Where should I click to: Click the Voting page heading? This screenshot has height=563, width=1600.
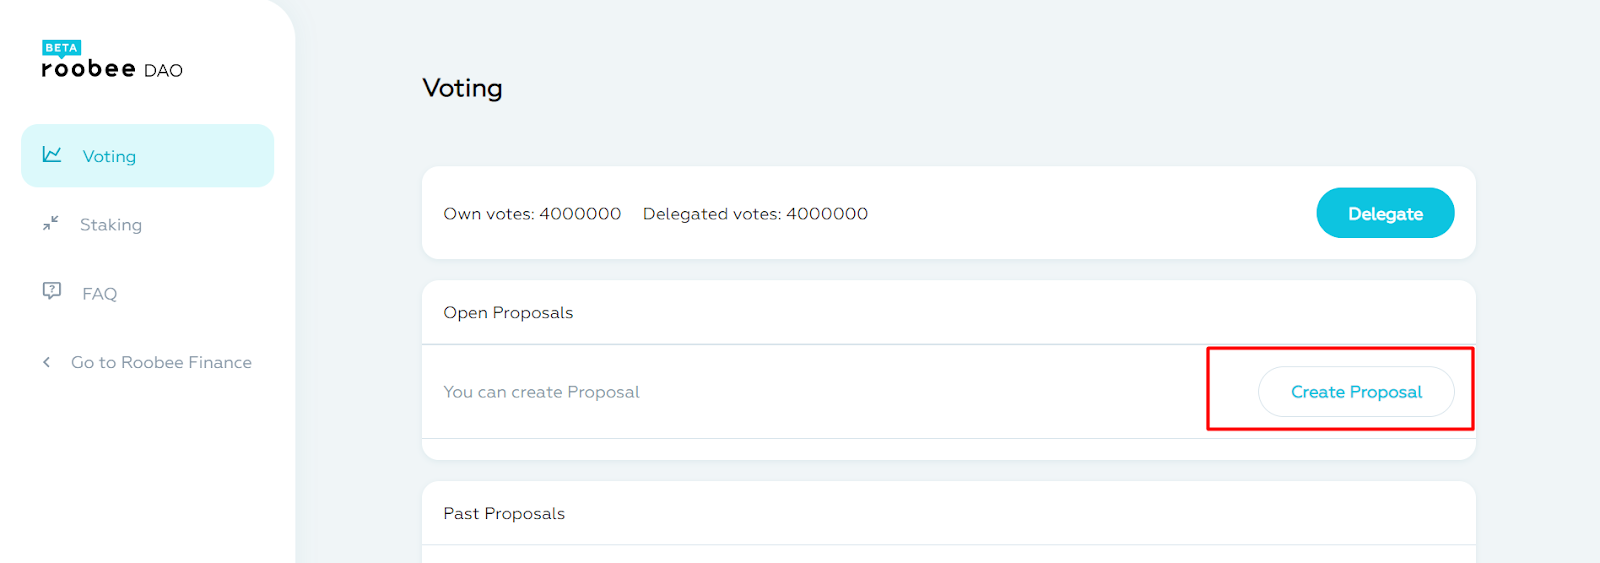click(x=462, y=88)
